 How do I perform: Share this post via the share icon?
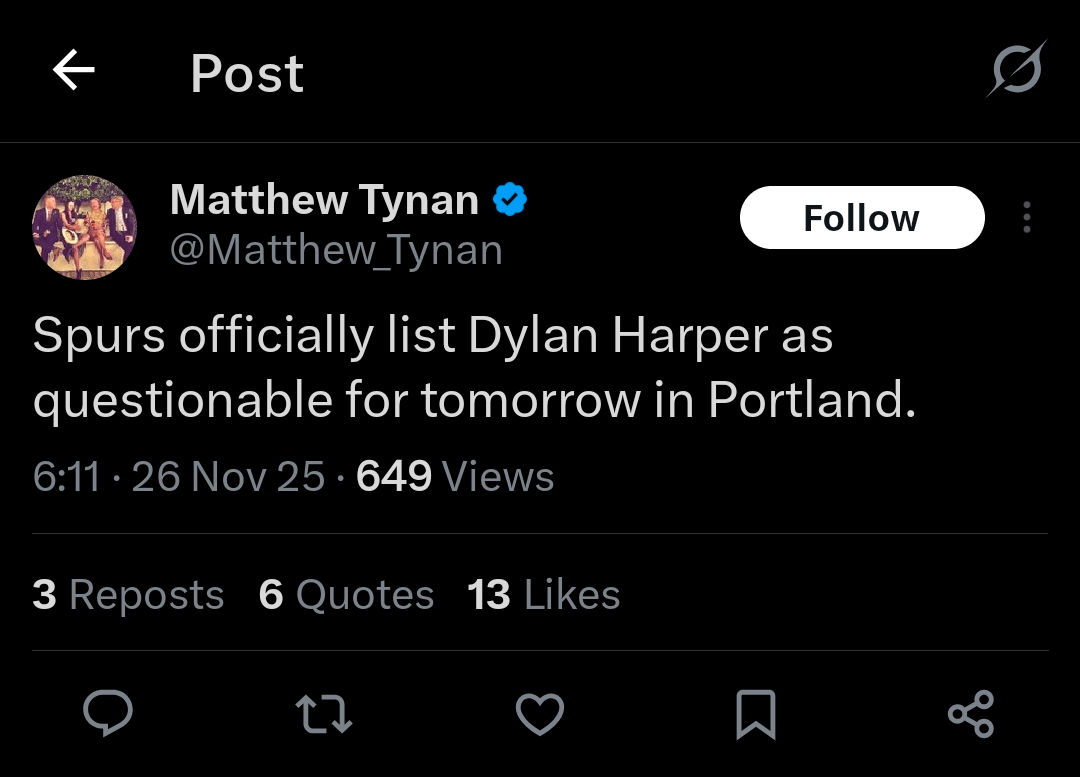click(971, 714)
